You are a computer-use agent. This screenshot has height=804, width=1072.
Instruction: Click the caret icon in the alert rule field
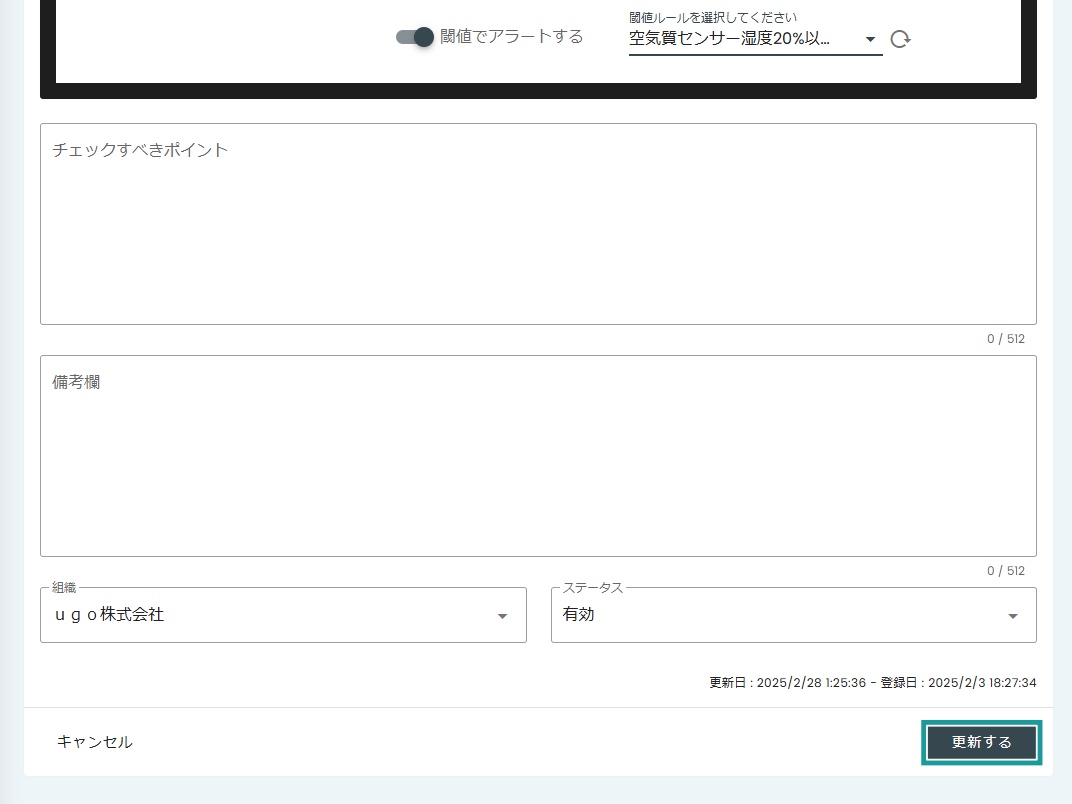pos(869,39)
